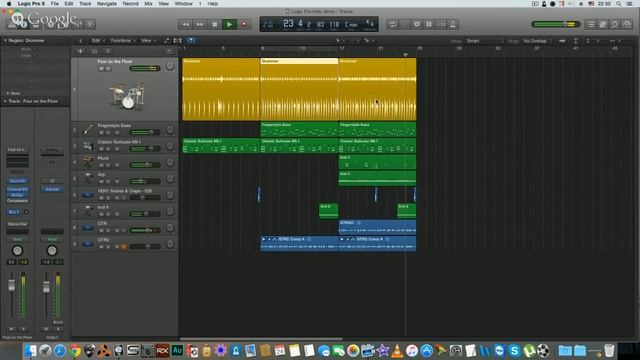The height and width of the screenshot is (360, 640).
Task: Adjust the Arp track volume slider
Action: coord(145,181)
